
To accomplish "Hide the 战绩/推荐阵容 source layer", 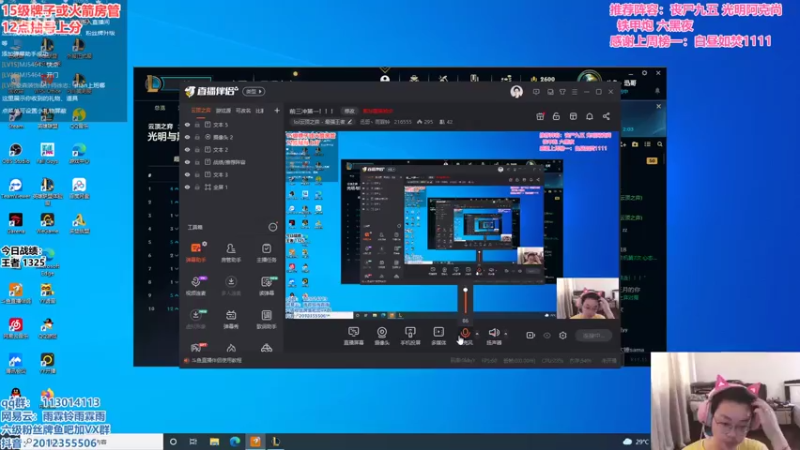I will pyautogui.click(x=188, y=162).
